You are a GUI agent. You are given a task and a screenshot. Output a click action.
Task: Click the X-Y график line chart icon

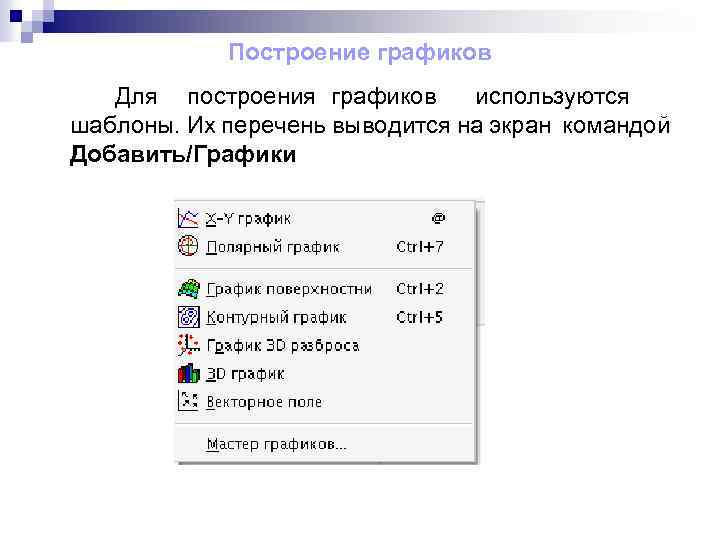pyautogui.click(x=188, y=219)
